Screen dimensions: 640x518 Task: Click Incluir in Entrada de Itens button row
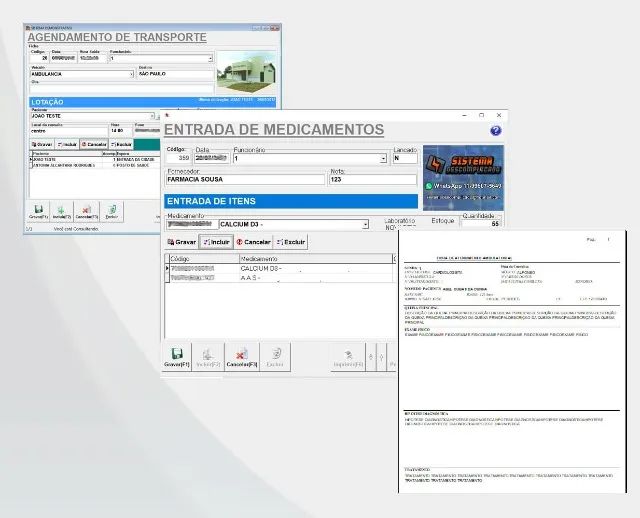(216, 242)
